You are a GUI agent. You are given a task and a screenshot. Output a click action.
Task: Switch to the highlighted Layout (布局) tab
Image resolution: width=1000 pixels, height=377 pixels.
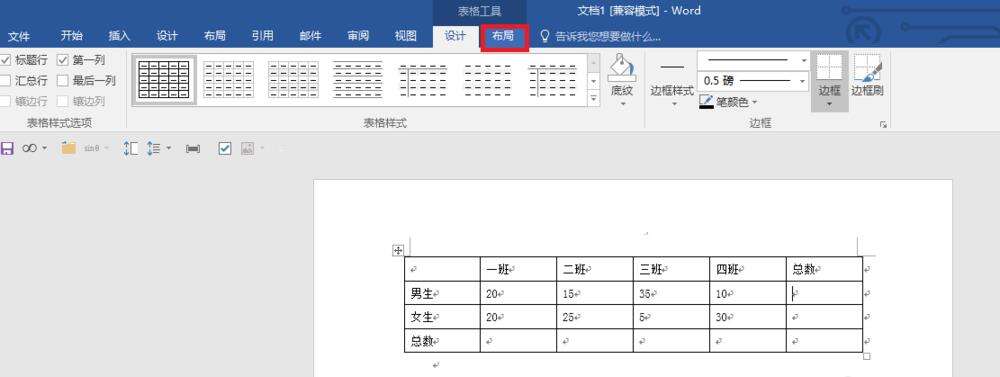tap(503, 36)
